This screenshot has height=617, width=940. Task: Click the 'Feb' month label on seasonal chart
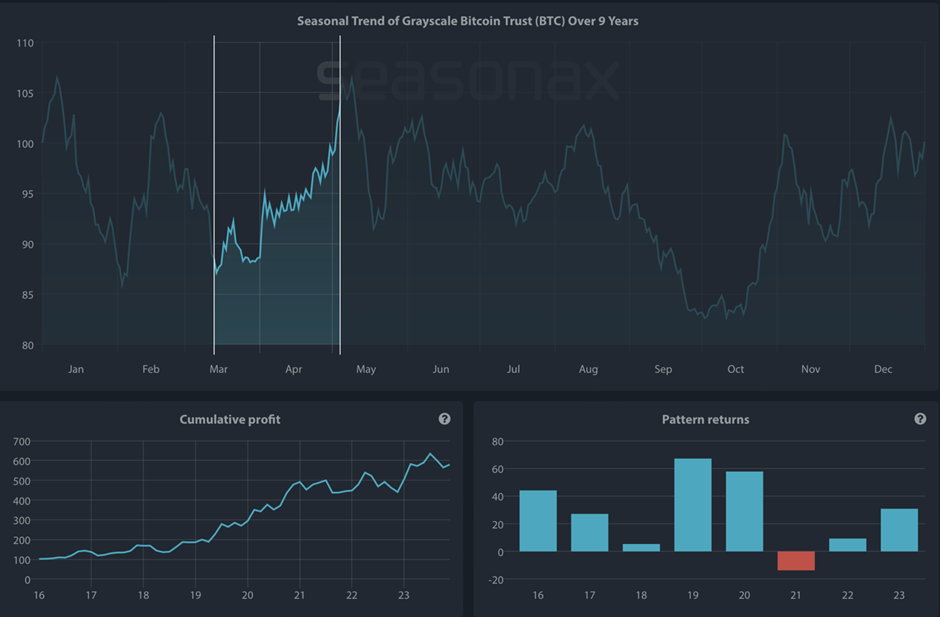[x=150, y=369]
